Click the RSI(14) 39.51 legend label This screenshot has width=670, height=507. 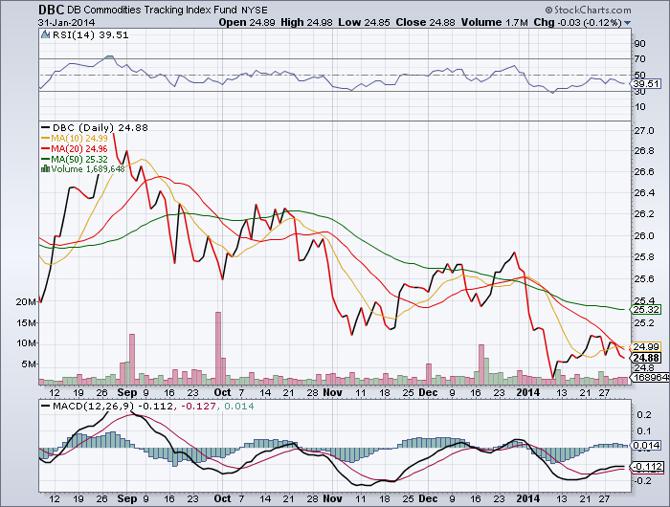click(x=90, y=35)
